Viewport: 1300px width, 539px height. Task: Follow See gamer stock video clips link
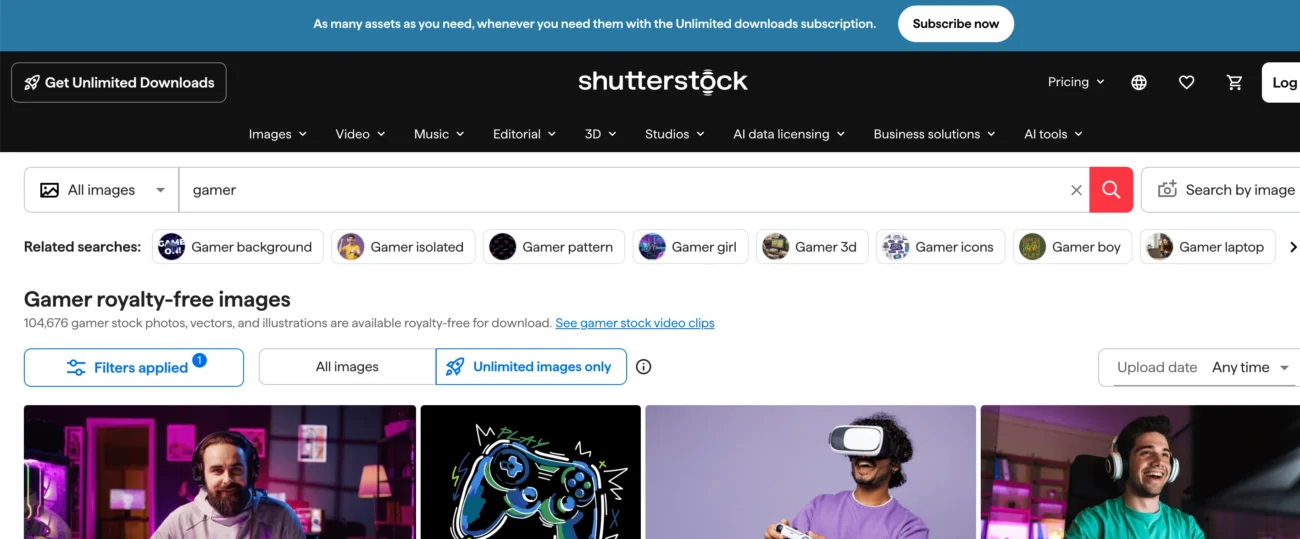click(635, 323)
